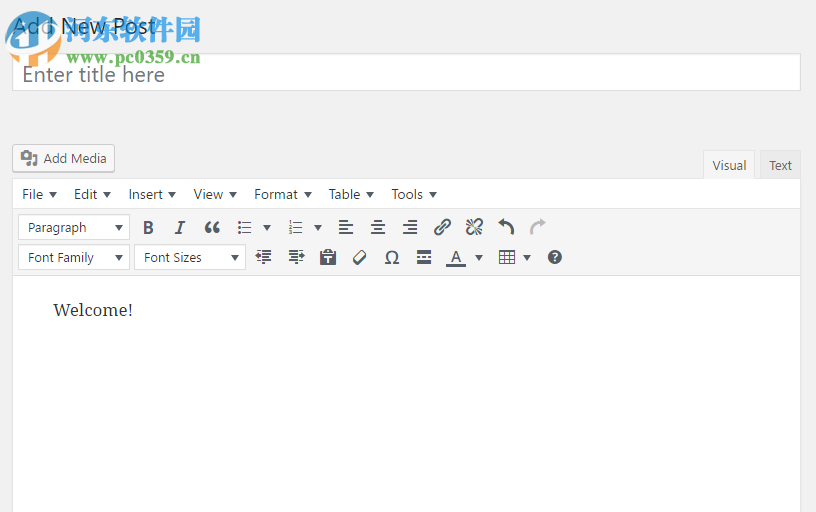Switch to the Visual editor tab
The height and width of the screenshot is (512, 816).
pyautogui.click(x=729, y=165)
